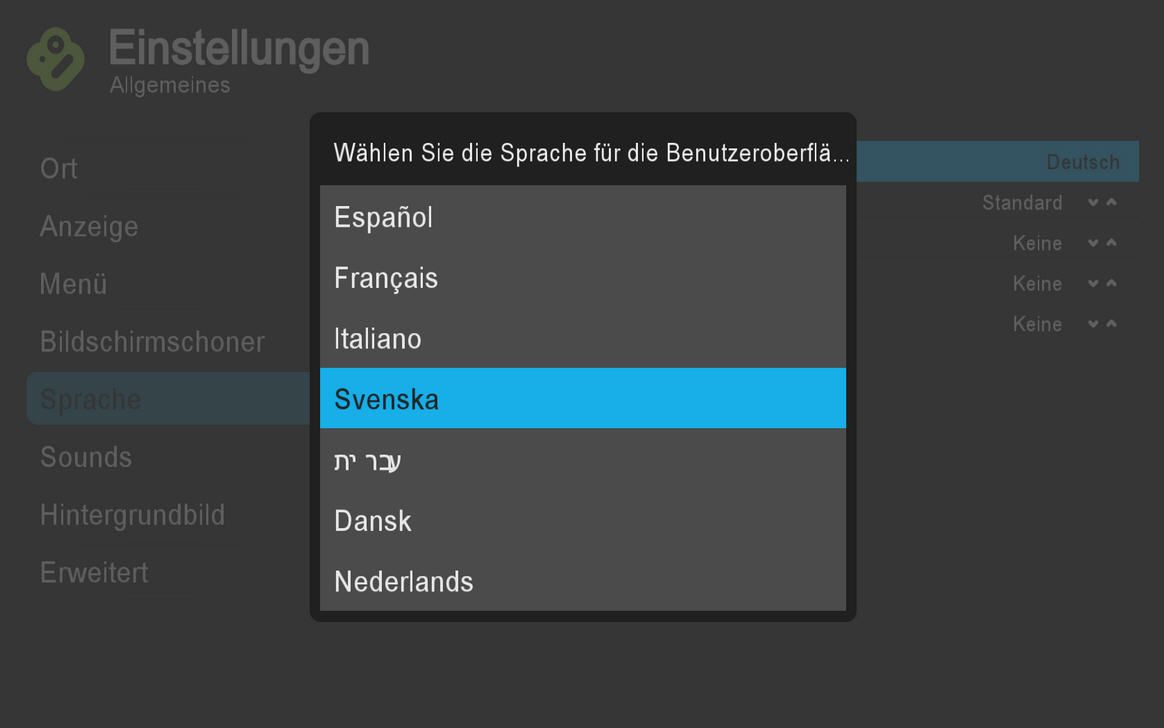This screenshot has height=728, width=1164.
Task: Open the Sounds settings category
Action: (x=86, y=458)
